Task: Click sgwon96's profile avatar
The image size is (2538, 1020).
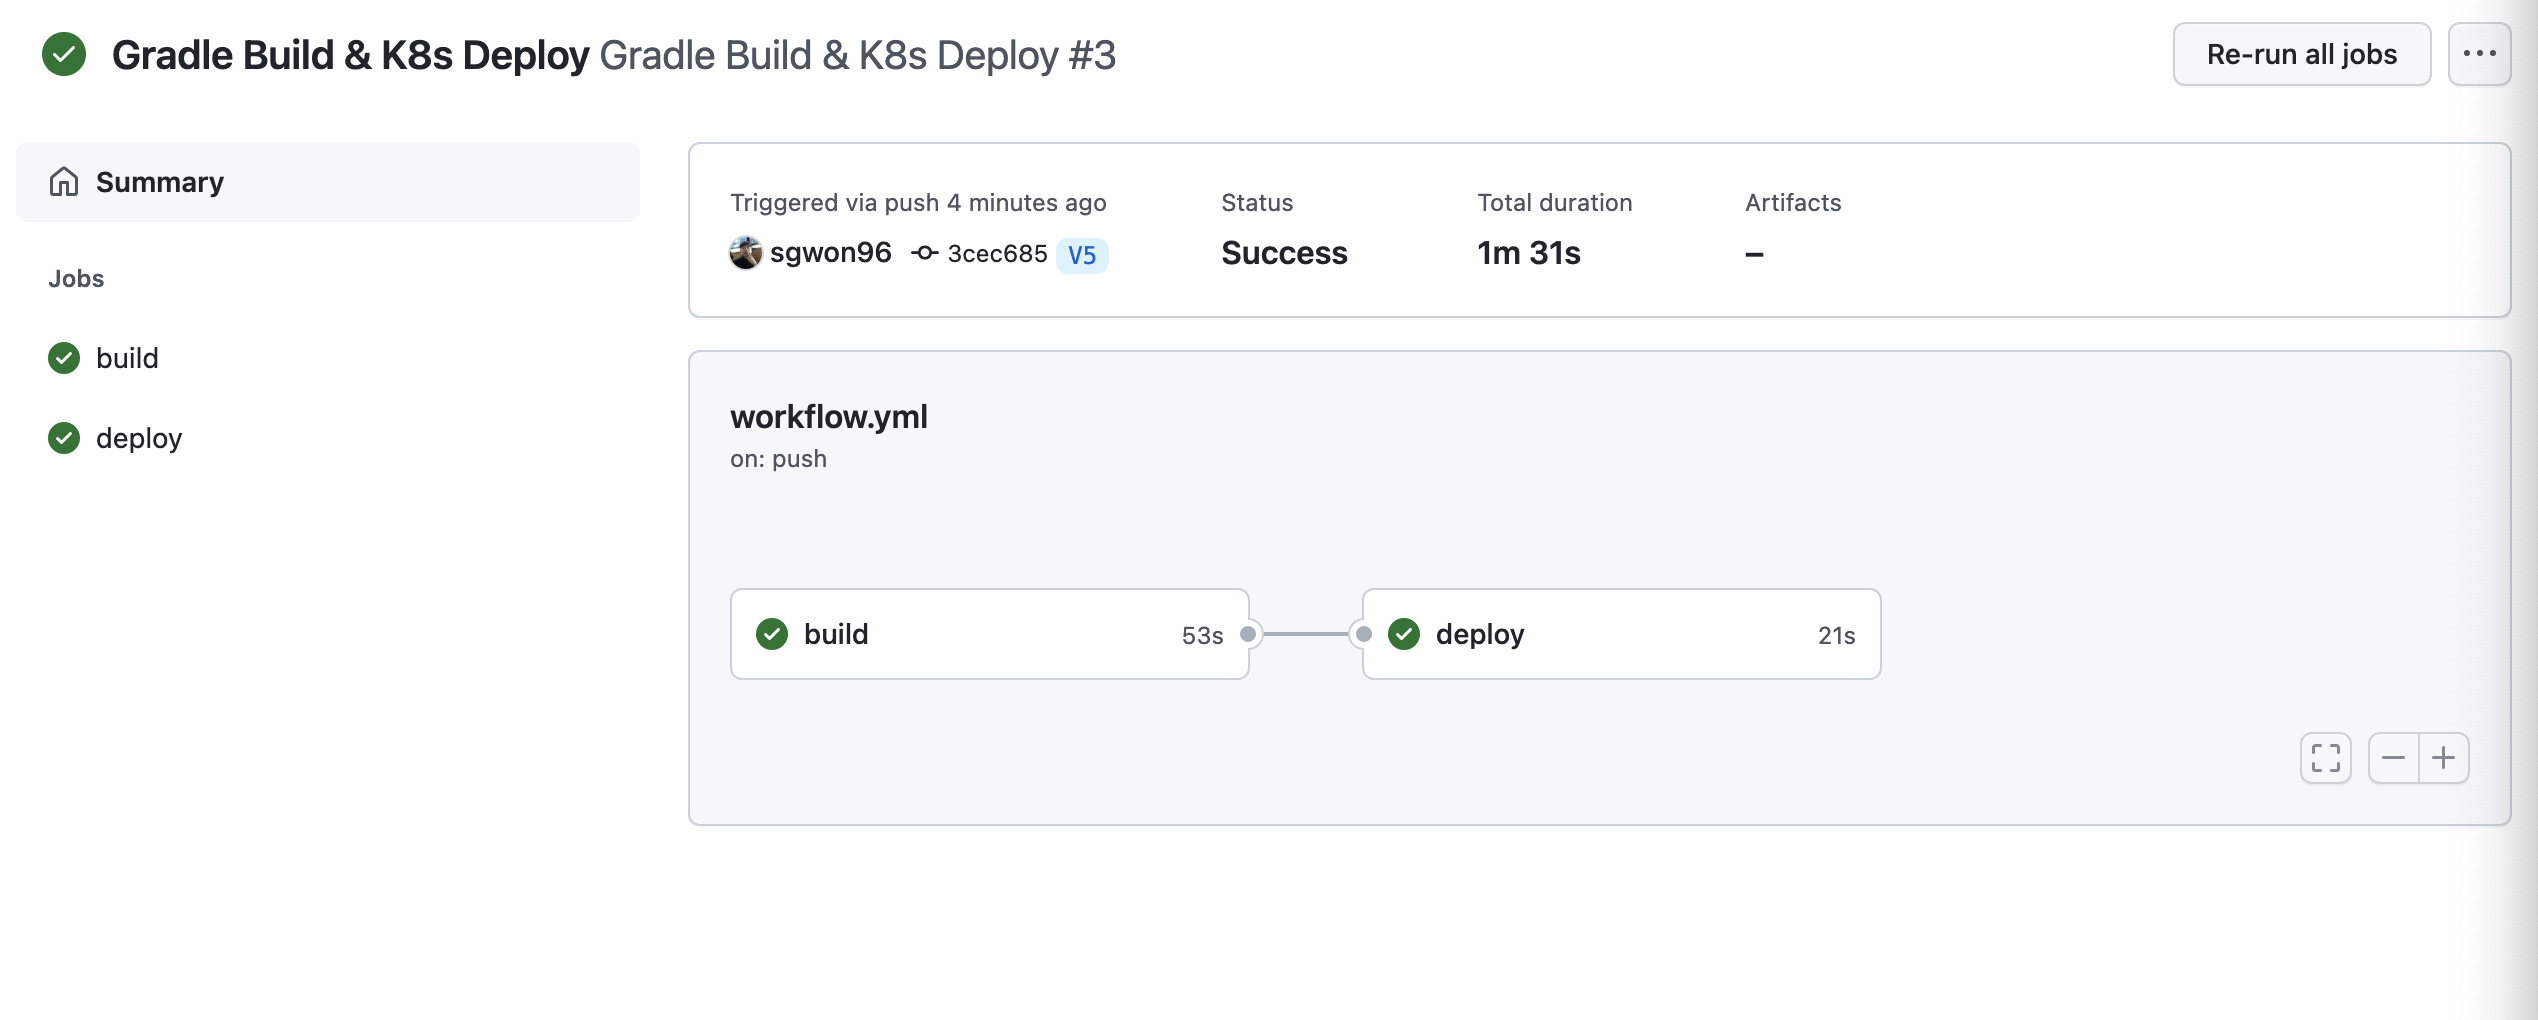Action: point(745,253)
